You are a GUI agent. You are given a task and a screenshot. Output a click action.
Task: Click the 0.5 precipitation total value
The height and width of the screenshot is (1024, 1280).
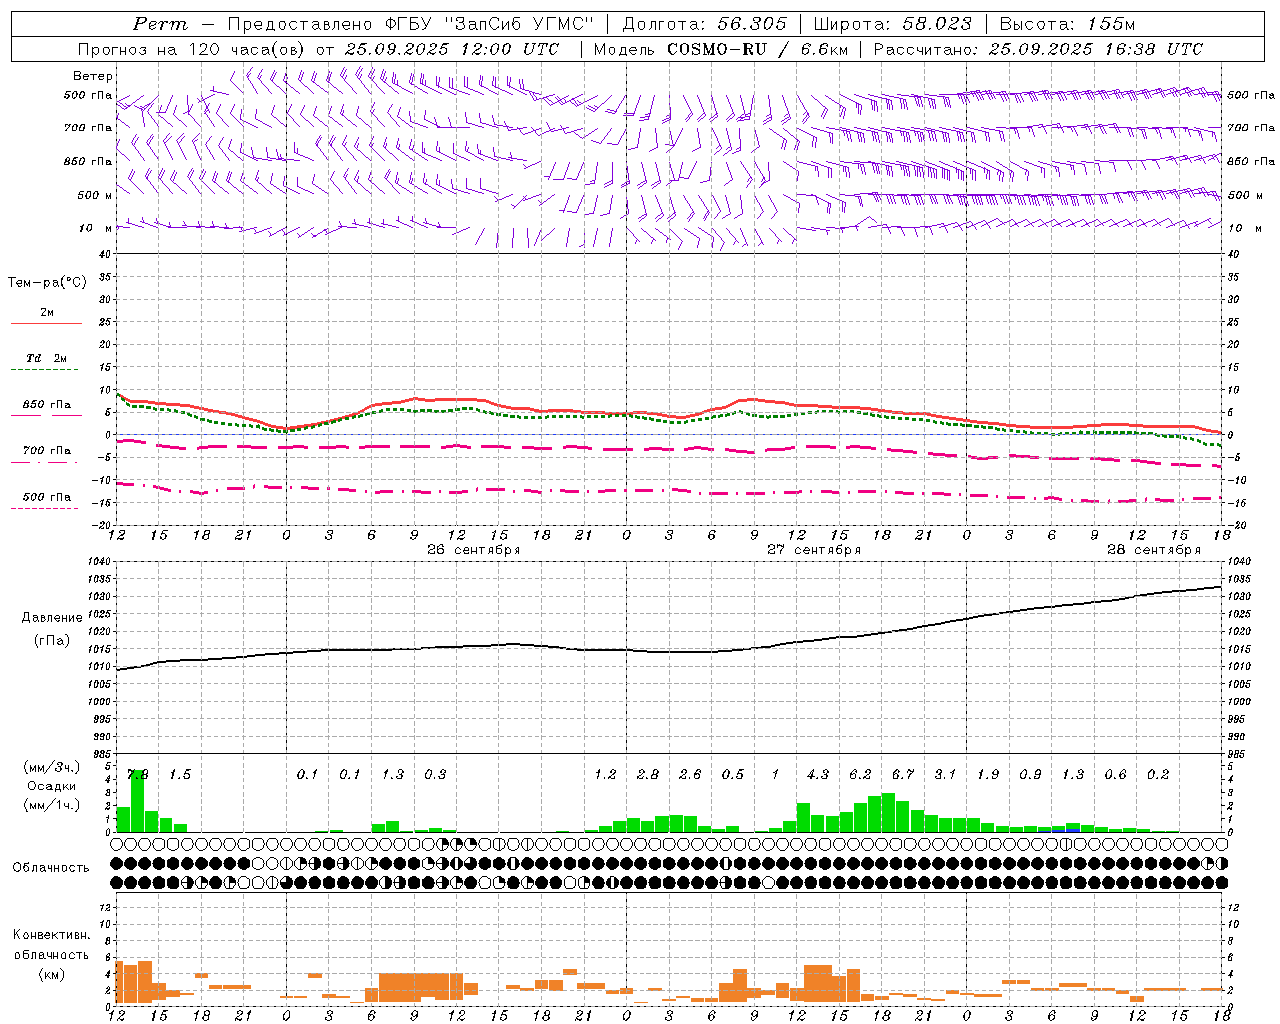tap(733, 775)
